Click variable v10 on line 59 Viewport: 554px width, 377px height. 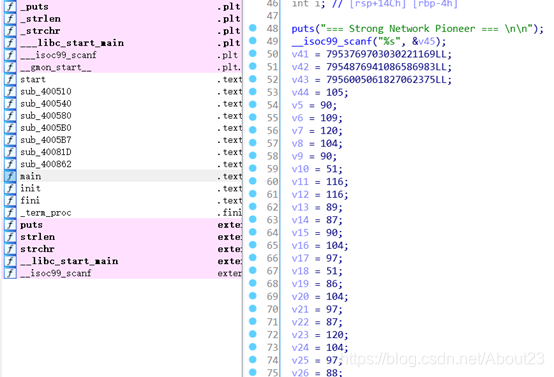coord(300,169)
